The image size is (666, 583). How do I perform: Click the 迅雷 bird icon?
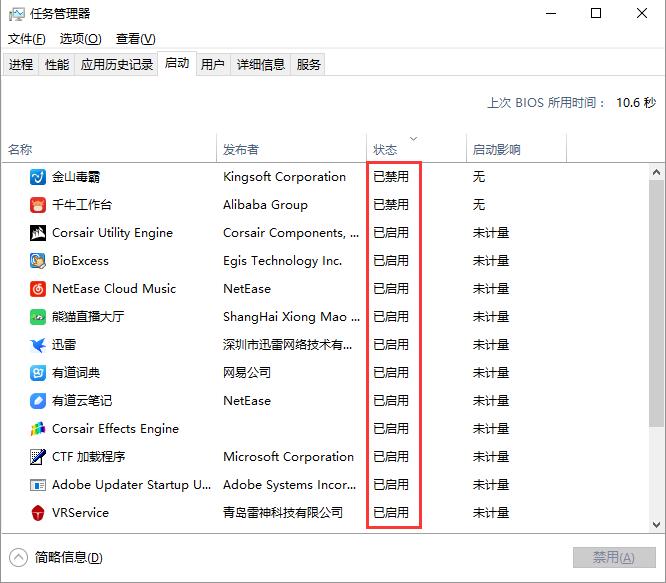coord(38,345)
